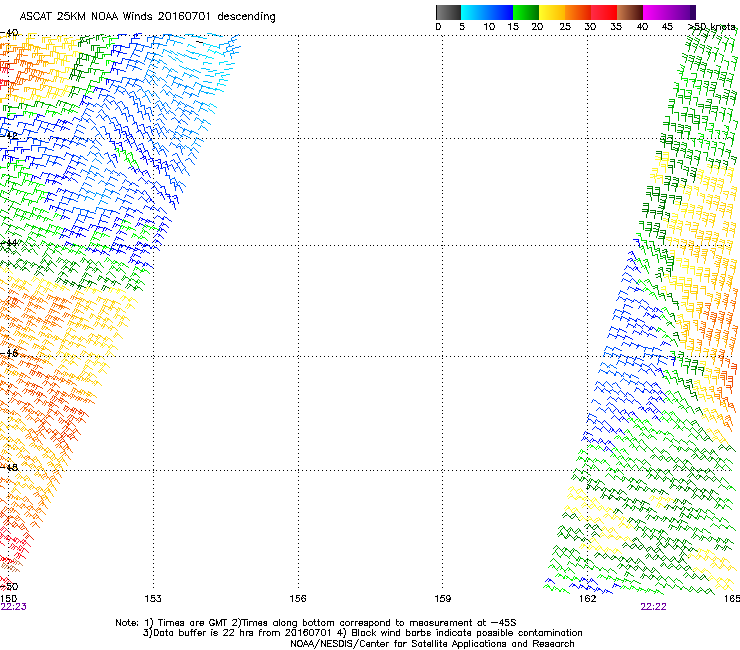740x650 pixels.
Task: Click the gray 0-5 knots color swatch
Action: 448,12
